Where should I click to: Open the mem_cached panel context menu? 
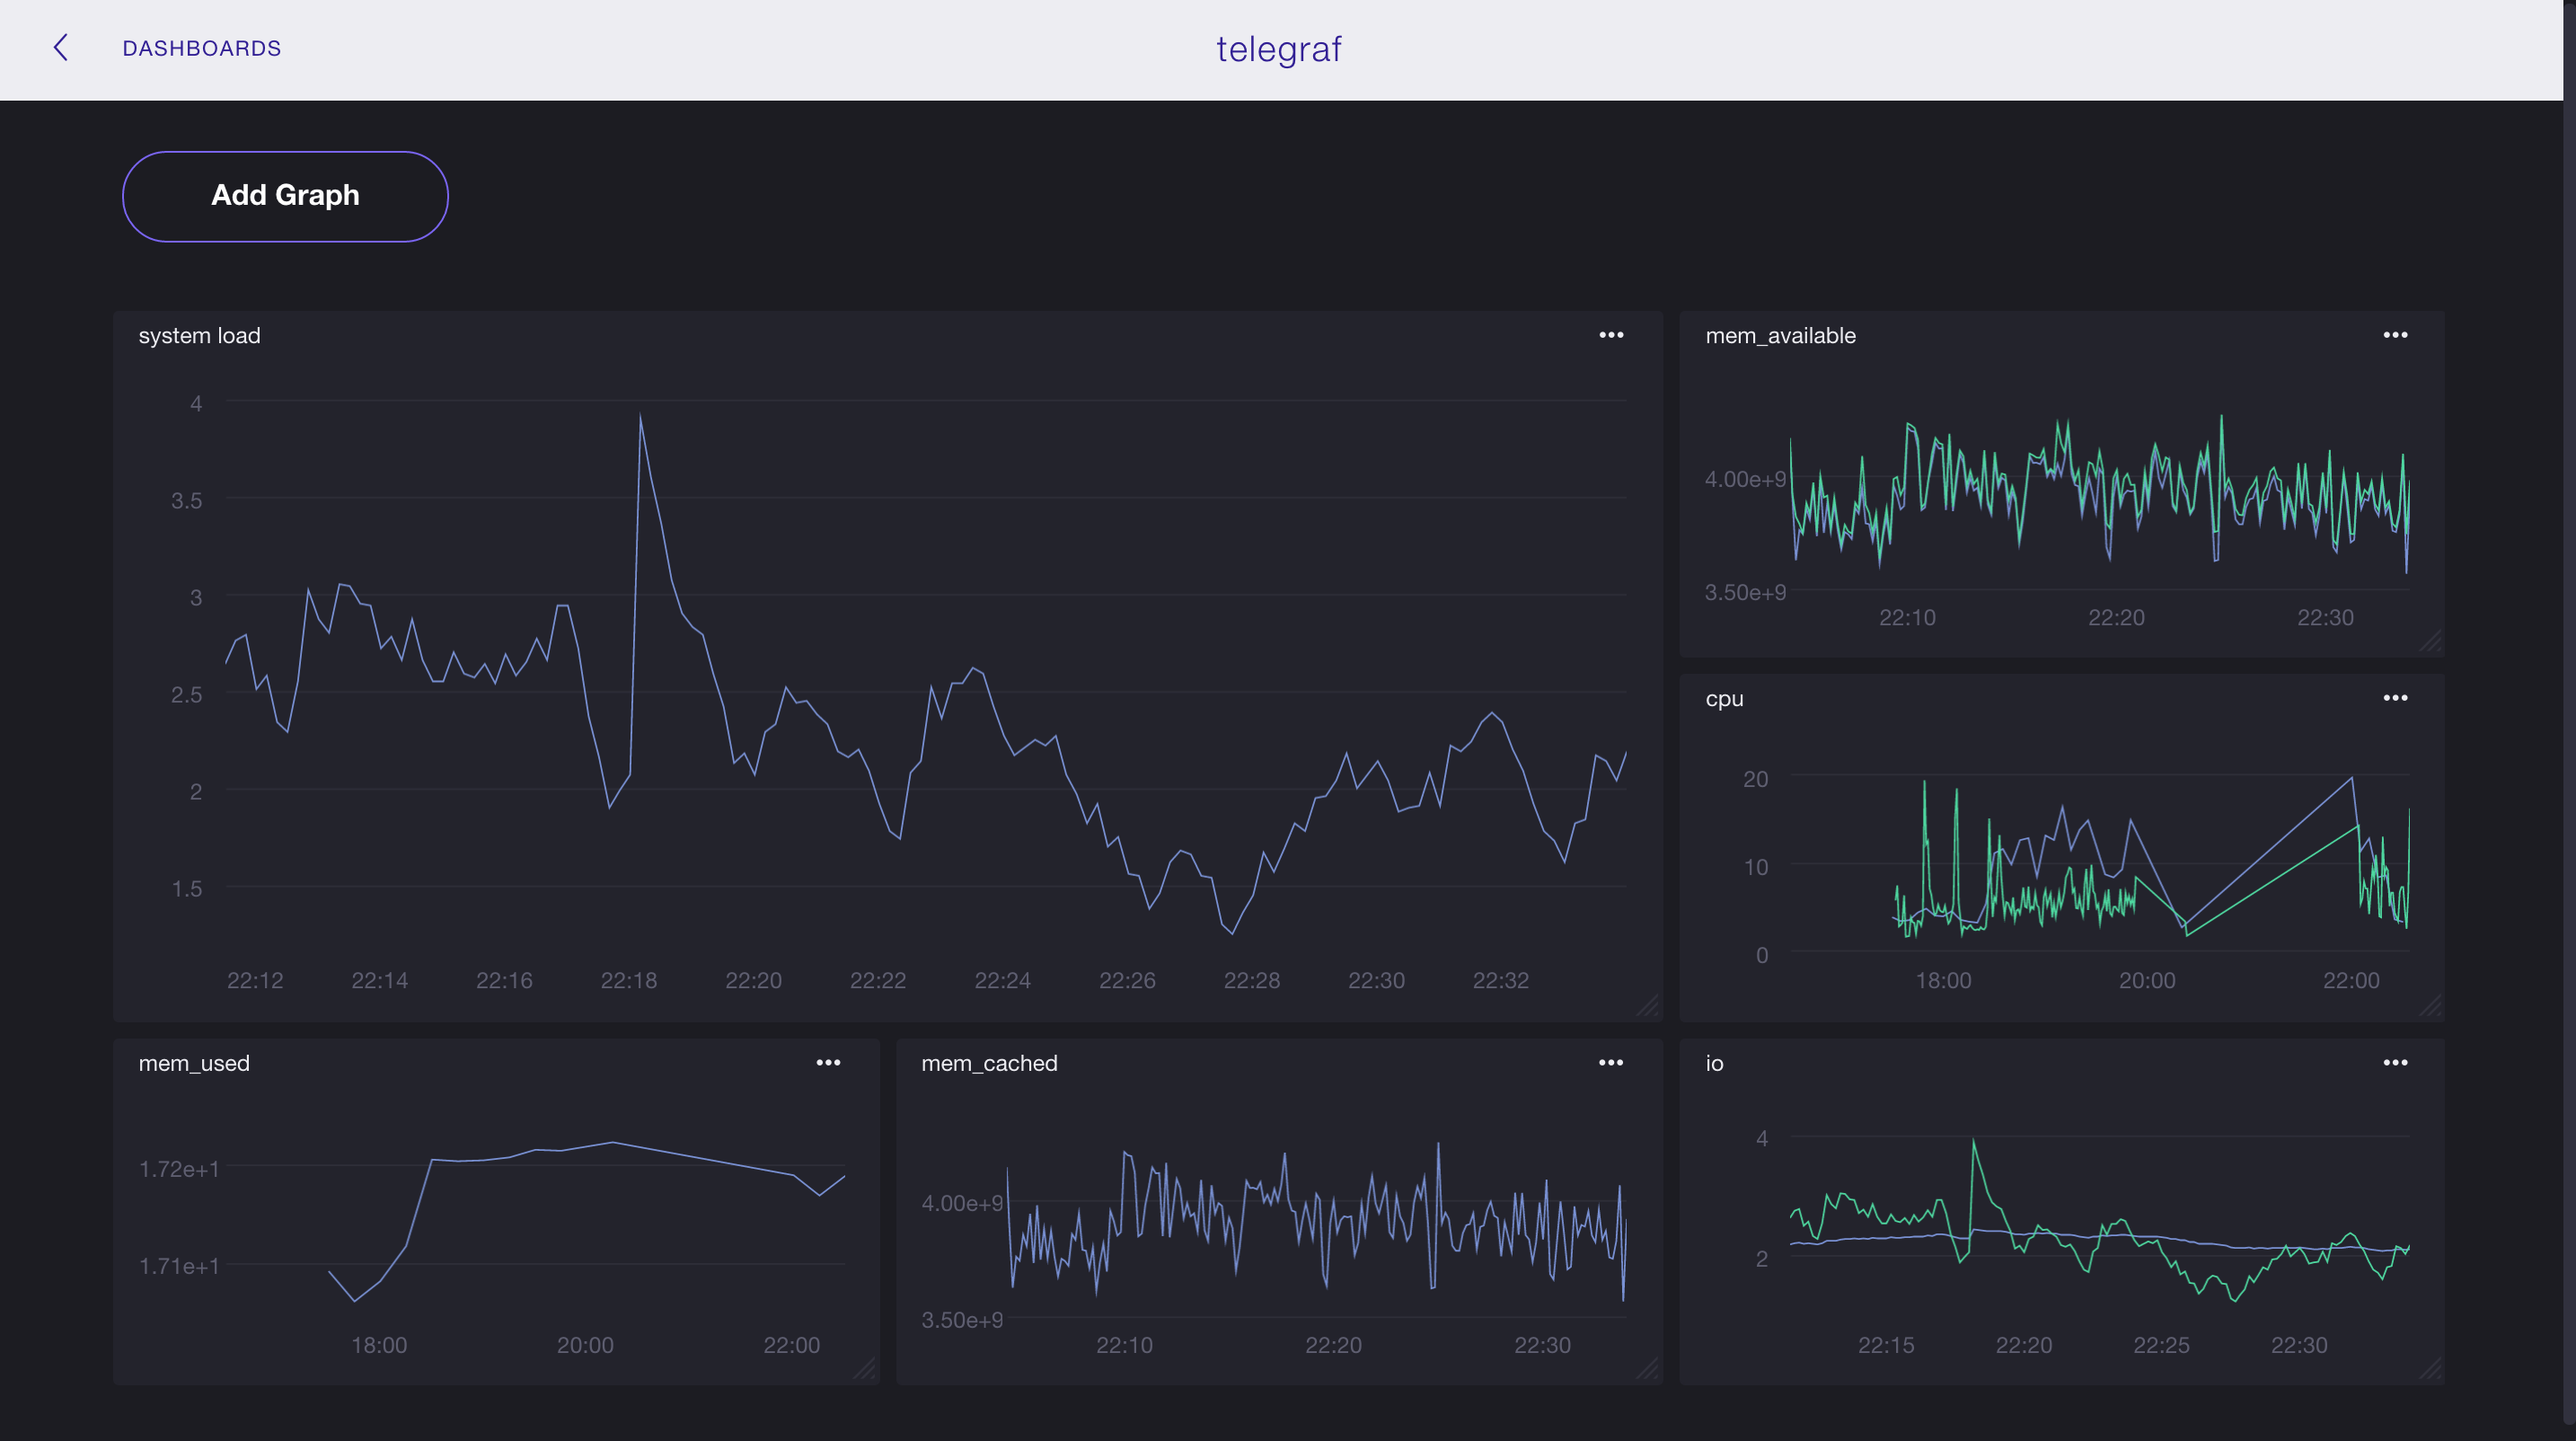pyautogui.click(x=1610, y=1062)
